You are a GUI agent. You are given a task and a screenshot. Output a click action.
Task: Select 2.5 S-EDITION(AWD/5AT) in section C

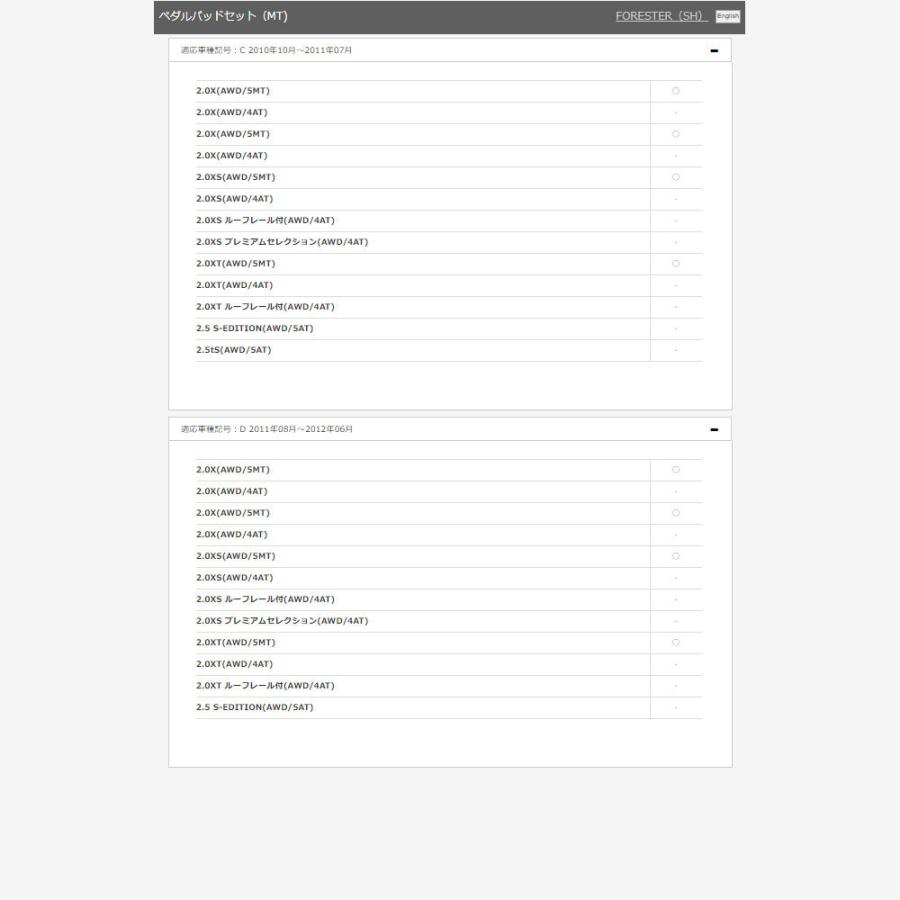point(255,329)
